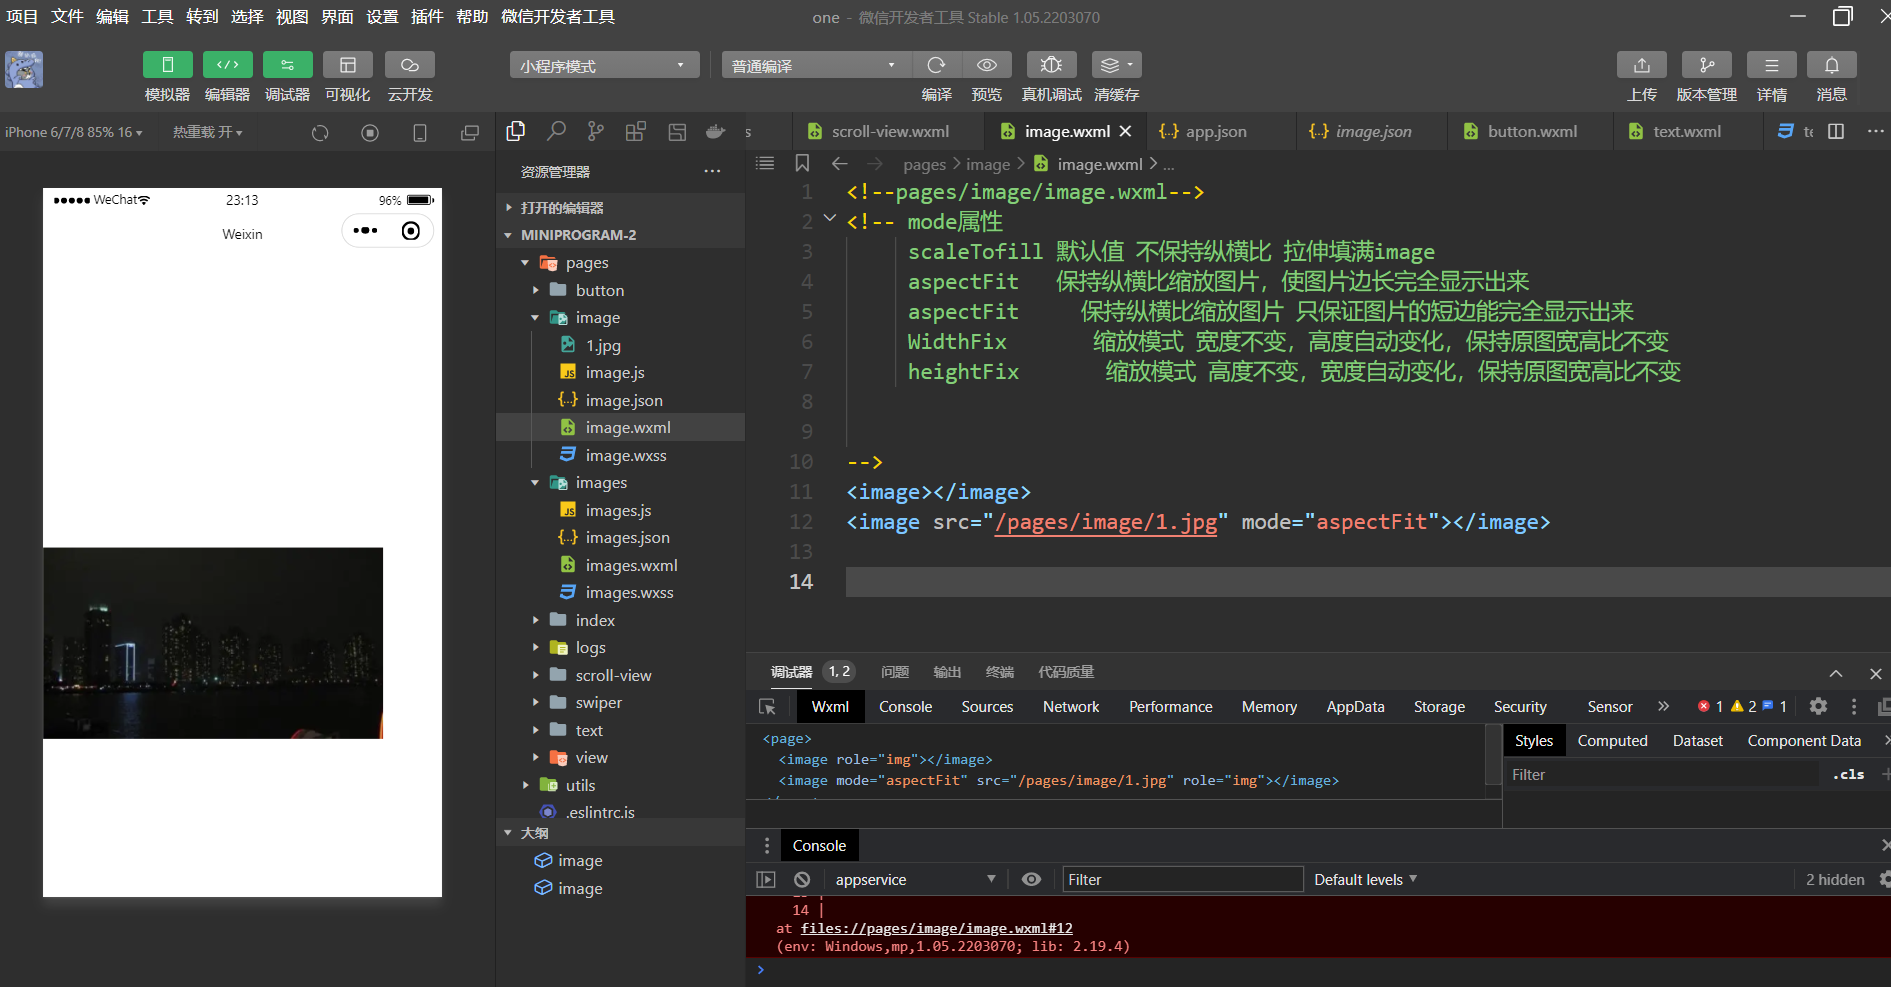
Task: Click the .cls button in Styles
Action: [1847, 775]
